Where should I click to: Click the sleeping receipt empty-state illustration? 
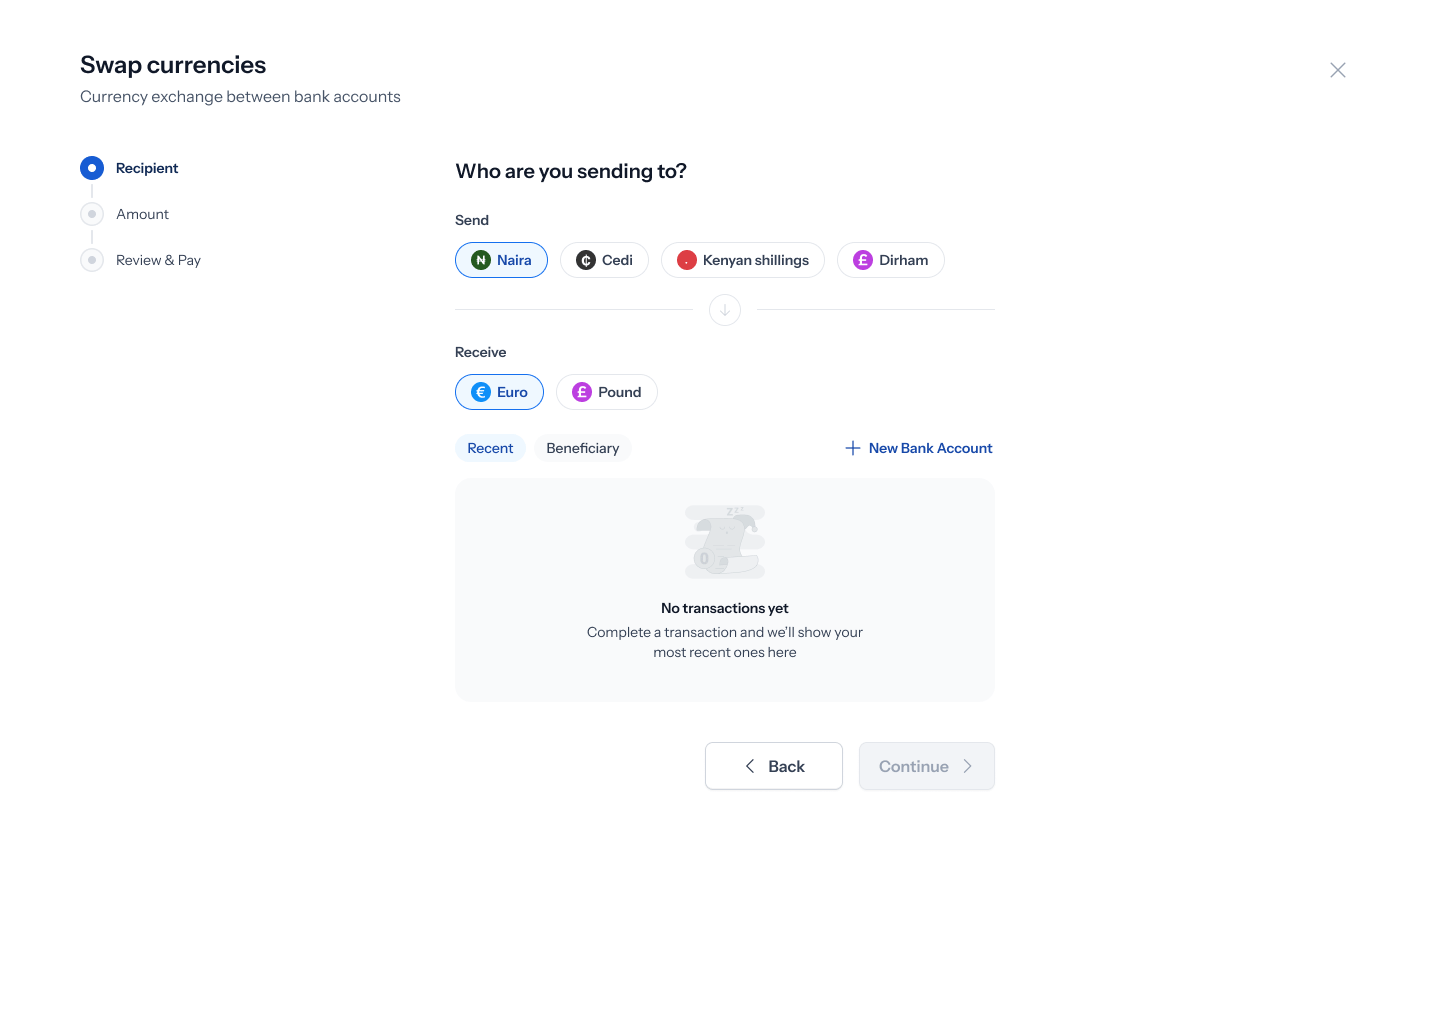[x=725, y=541]
